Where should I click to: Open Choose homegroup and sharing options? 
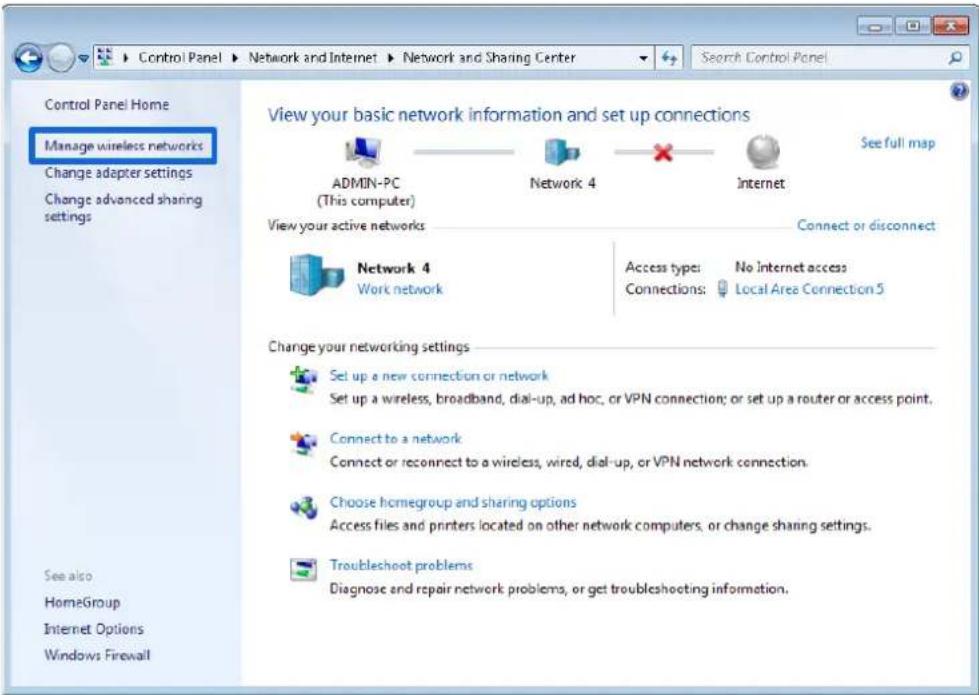click(453, 502)
